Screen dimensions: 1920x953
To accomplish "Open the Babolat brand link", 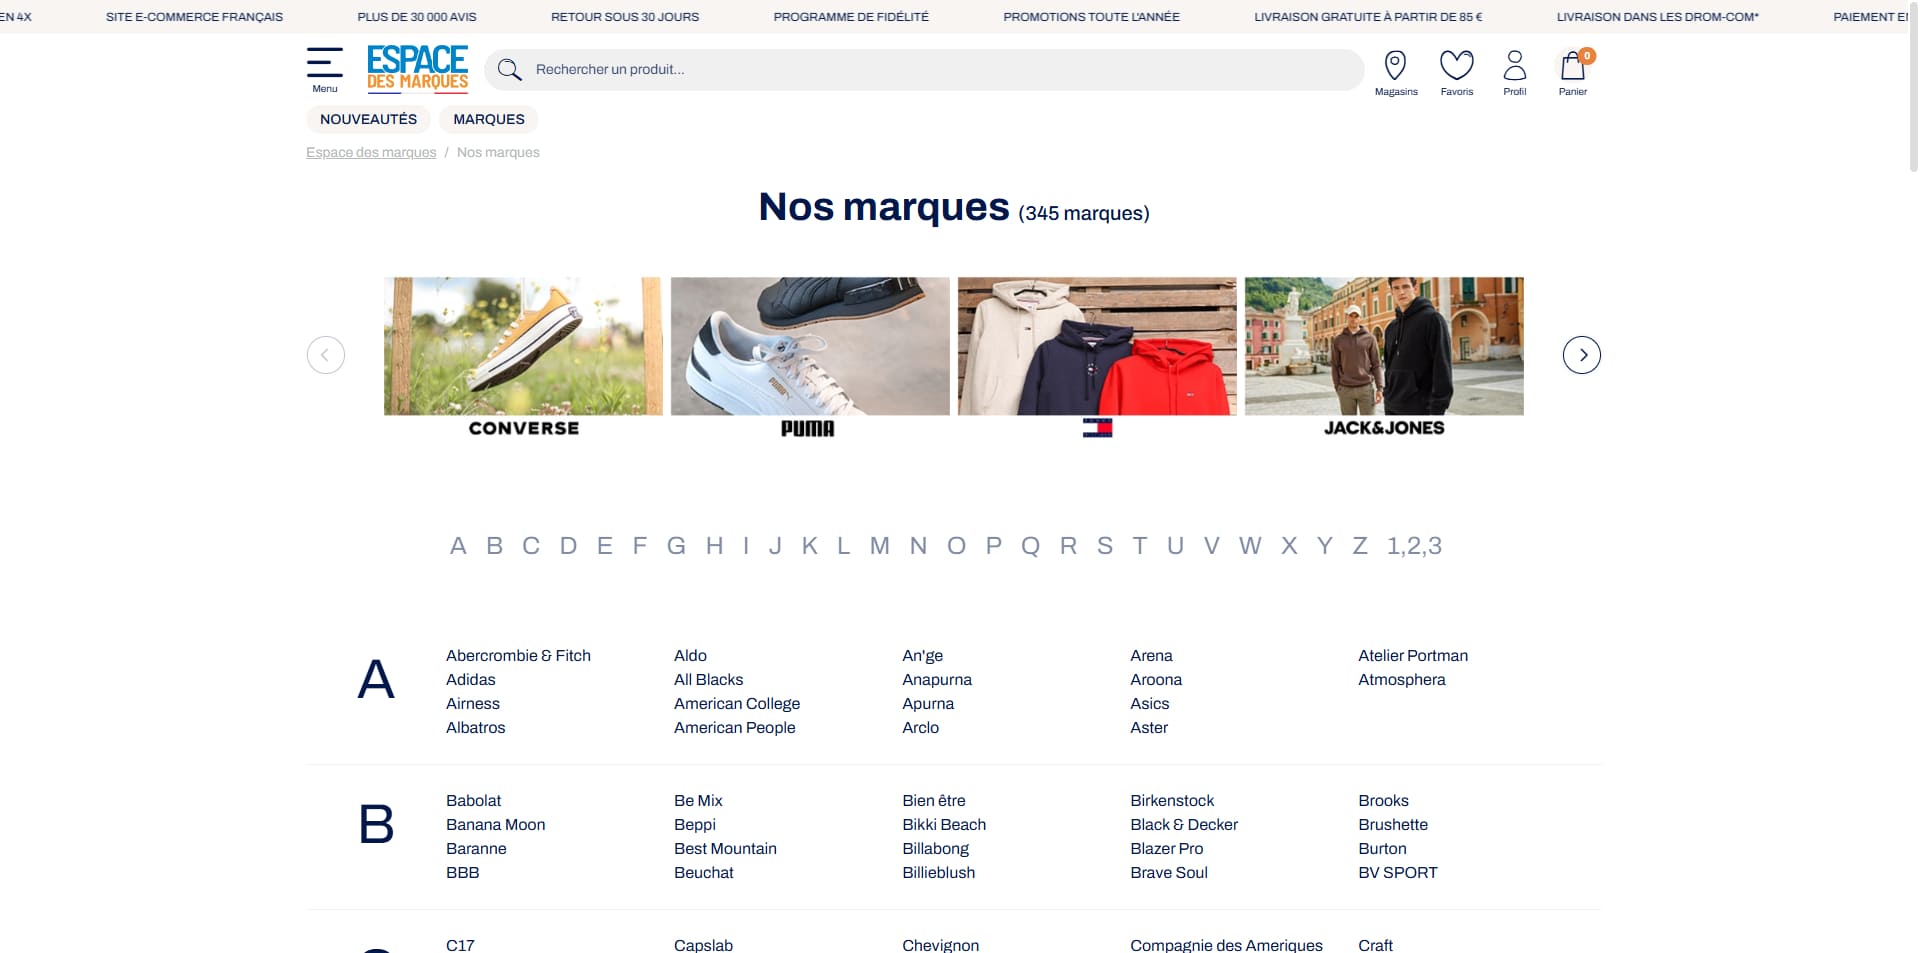I will (474, 801).
